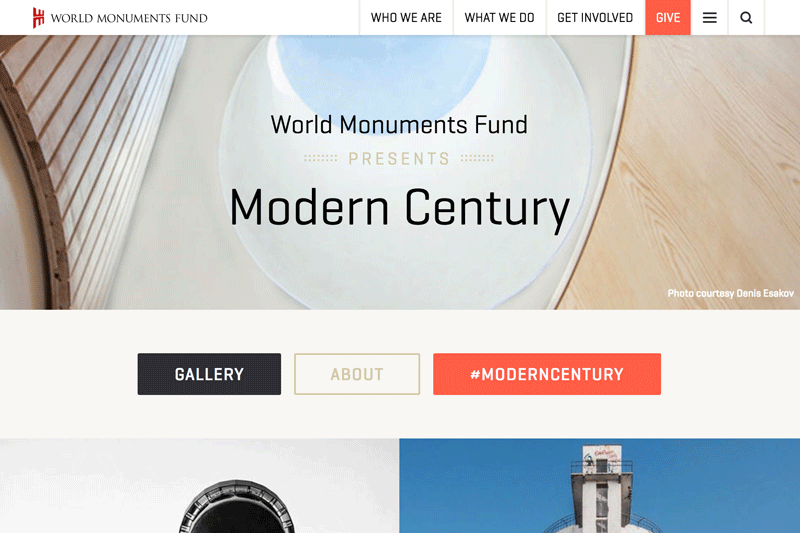Open the black-and-white dome gallery thumbnail

pyautogui.click(x=199, y=486)
